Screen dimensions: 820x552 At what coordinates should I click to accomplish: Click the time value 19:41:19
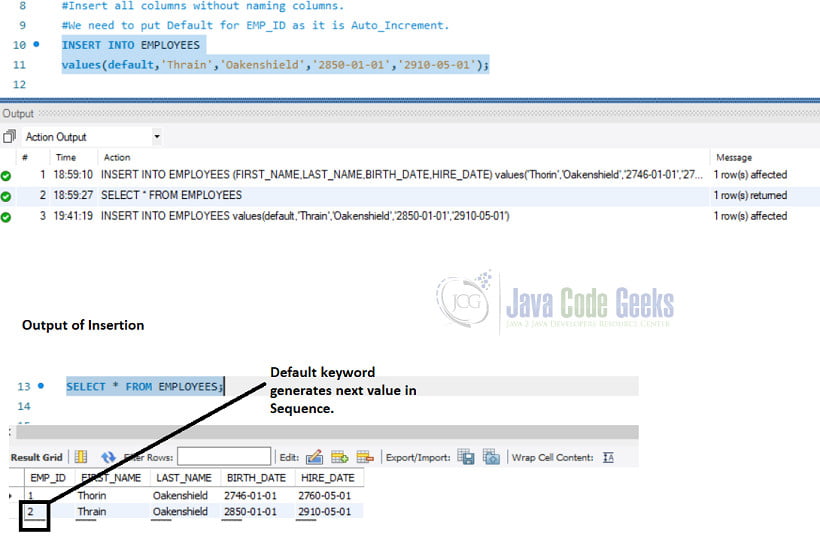point(73,216)
